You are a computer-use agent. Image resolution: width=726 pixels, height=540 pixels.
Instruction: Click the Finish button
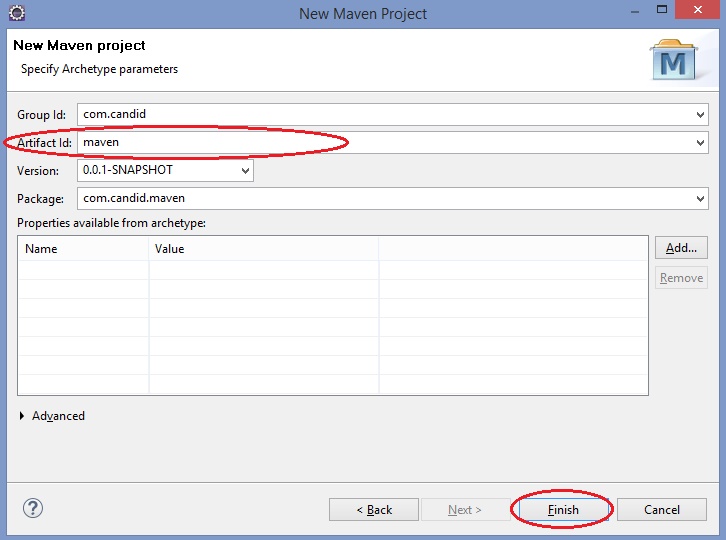pos(563,509)
